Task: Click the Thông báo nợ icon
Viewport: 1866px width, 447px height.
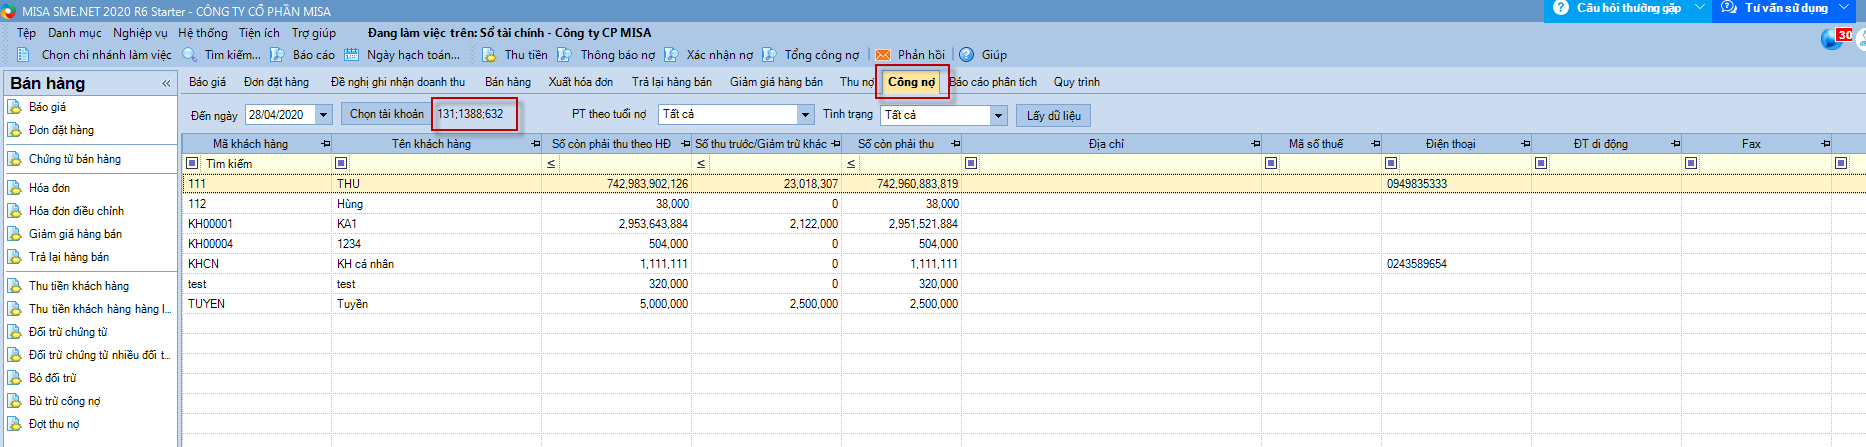Action: pos(565,55)
